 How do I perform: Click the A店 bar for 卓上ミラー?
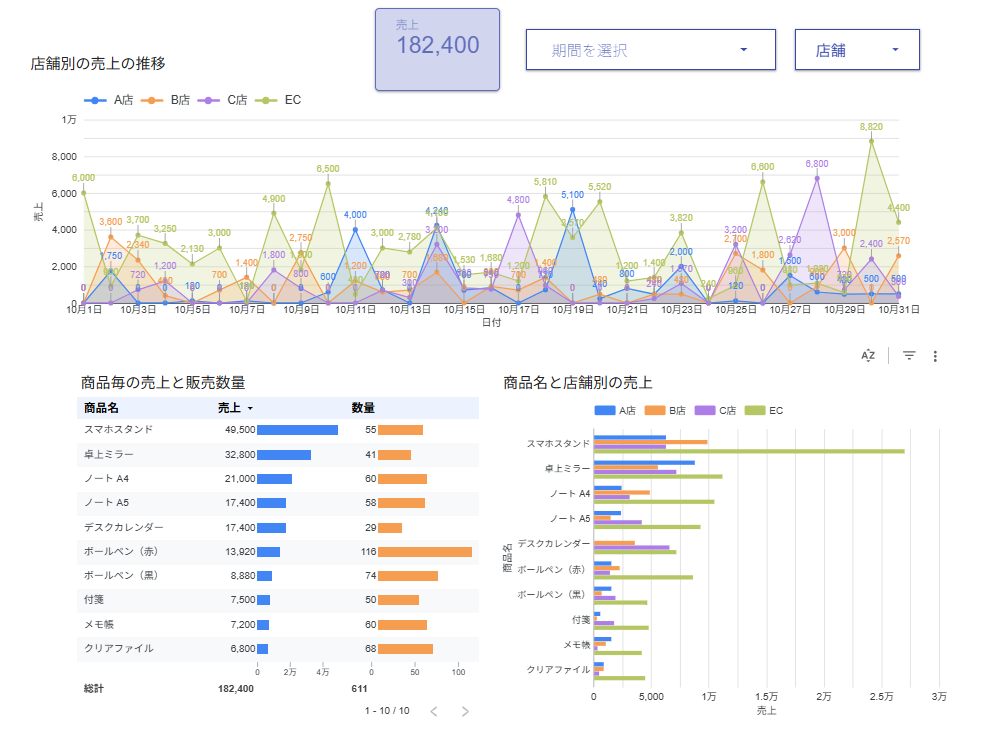coord(644,463)
